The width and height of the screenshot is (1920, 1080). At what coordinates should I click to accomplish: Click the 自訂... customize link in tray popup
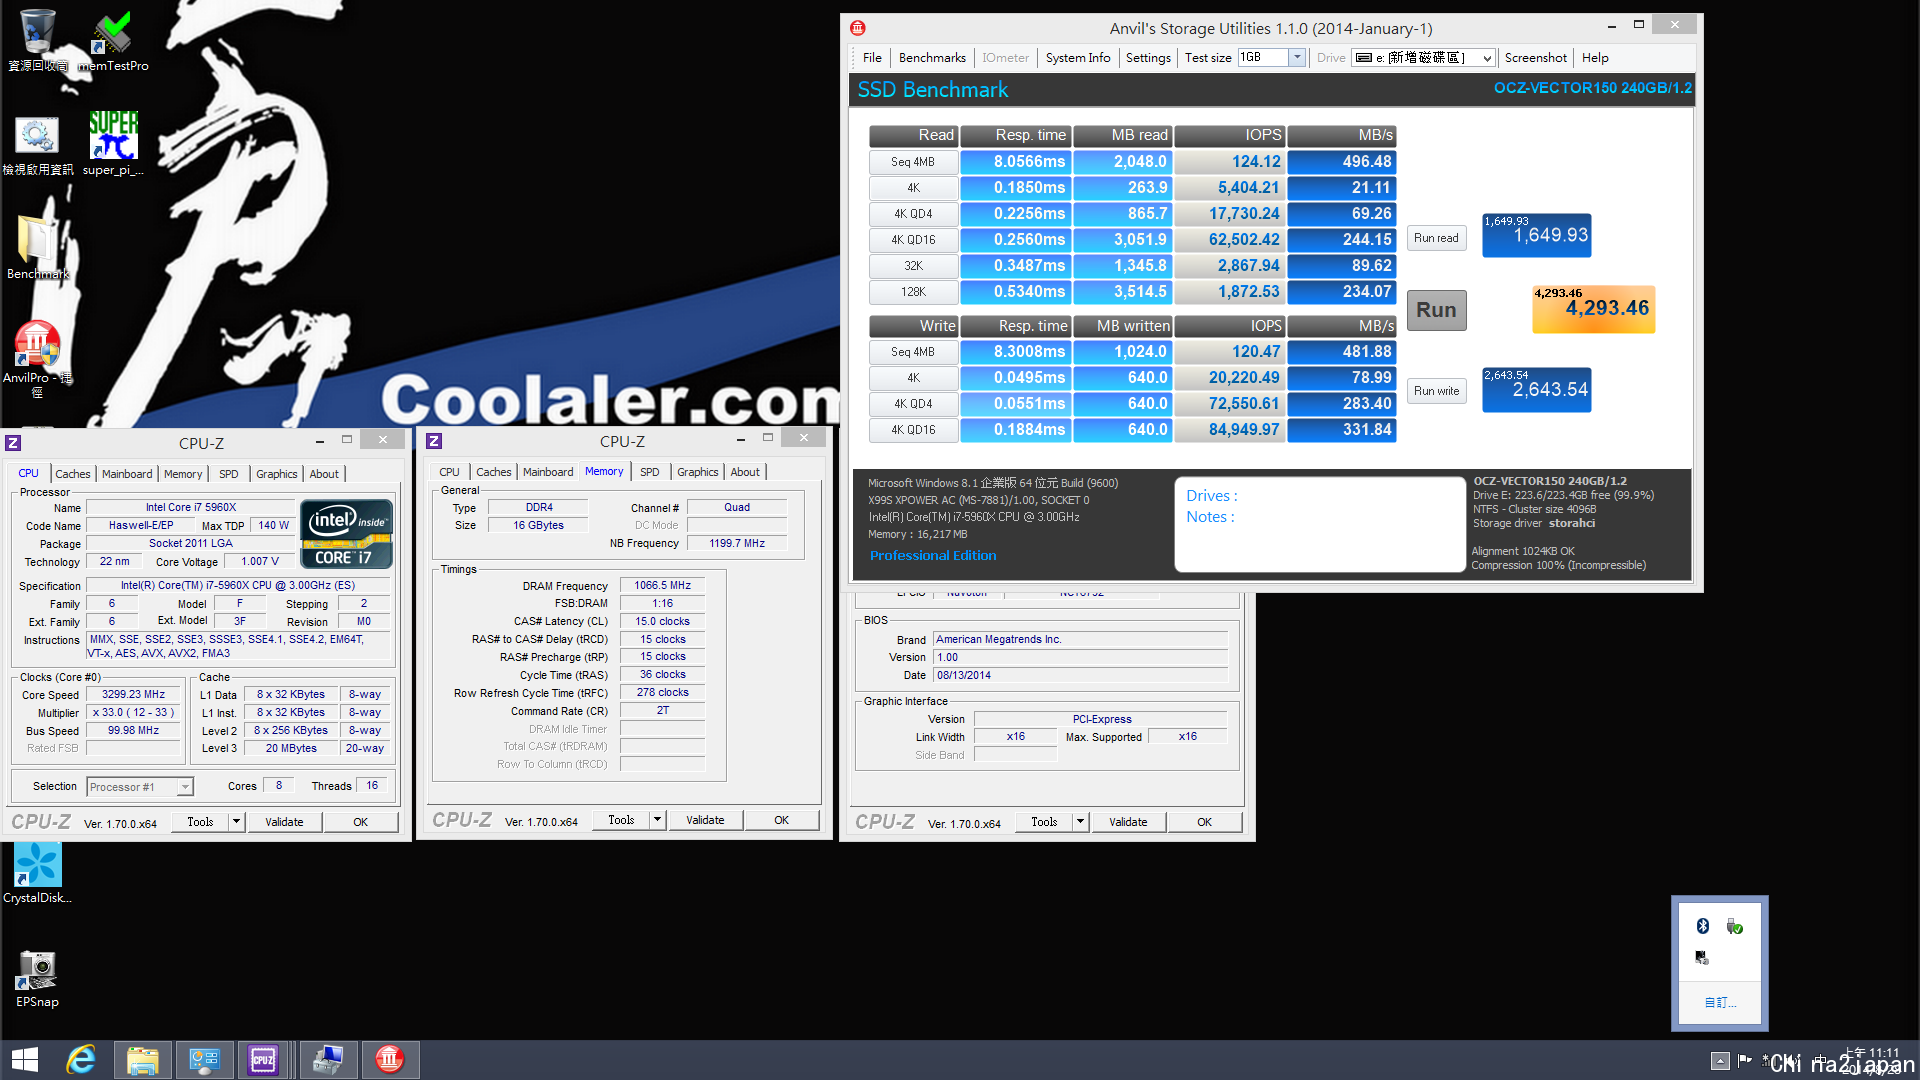[1720, 1002]
